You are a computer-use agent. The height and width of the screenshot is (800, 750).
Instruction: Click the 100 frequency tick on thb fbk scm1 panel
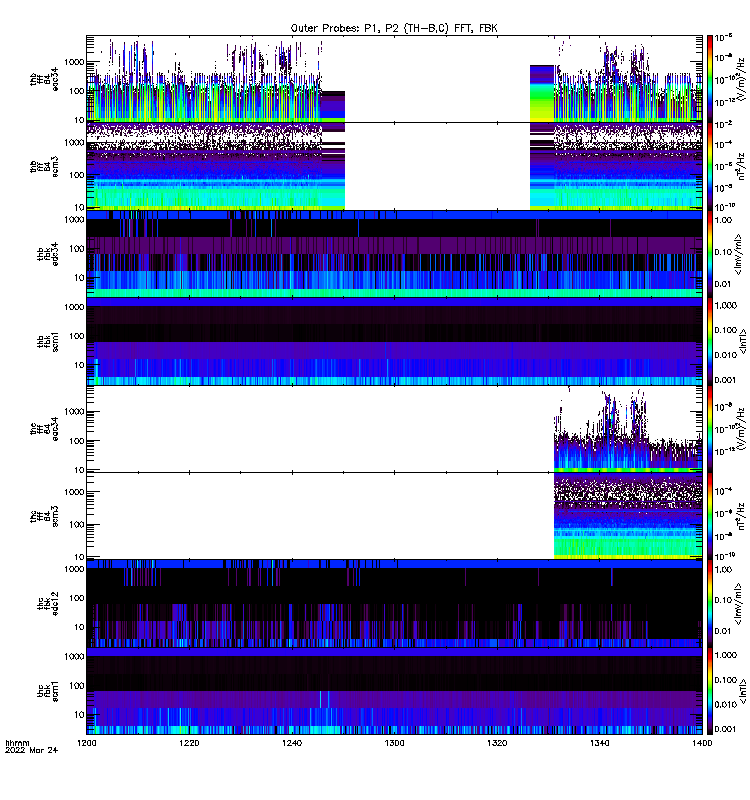(77, 336)
